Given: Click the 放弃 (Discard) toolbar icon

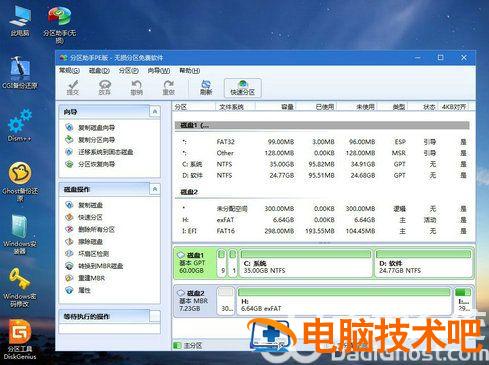Looking at the screenshot, I should coord(105,88).
